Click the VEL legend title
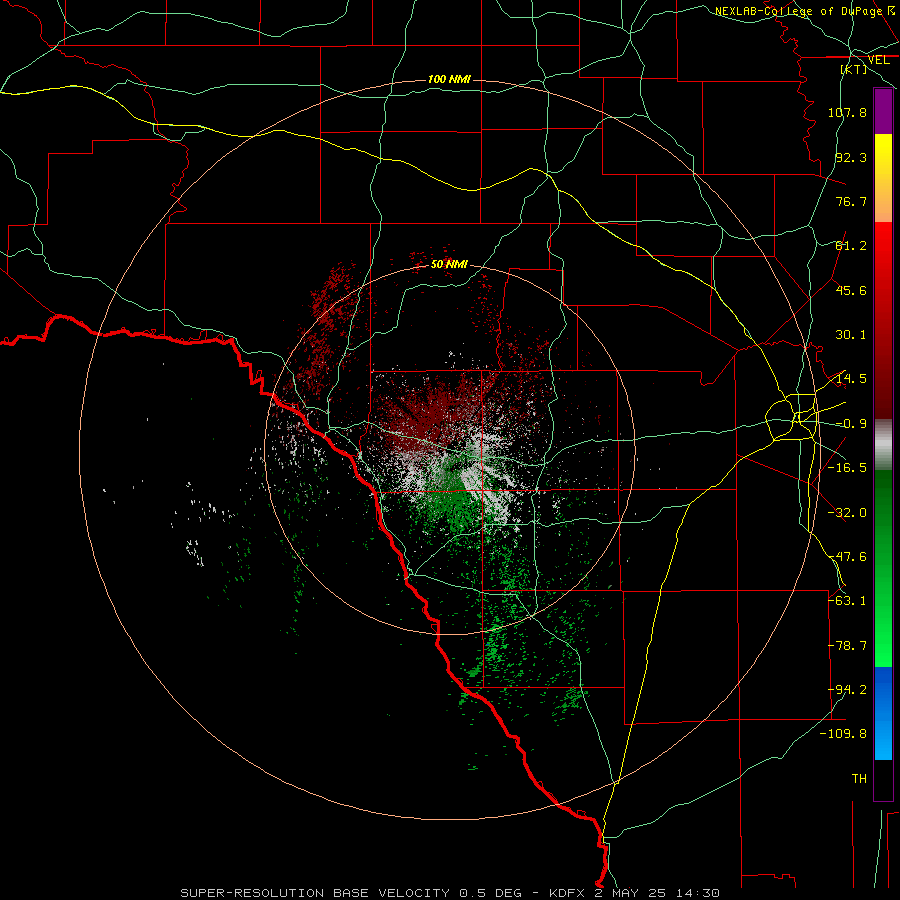The width and height of the screenshot is (900, 900). (x=878, y=60)
